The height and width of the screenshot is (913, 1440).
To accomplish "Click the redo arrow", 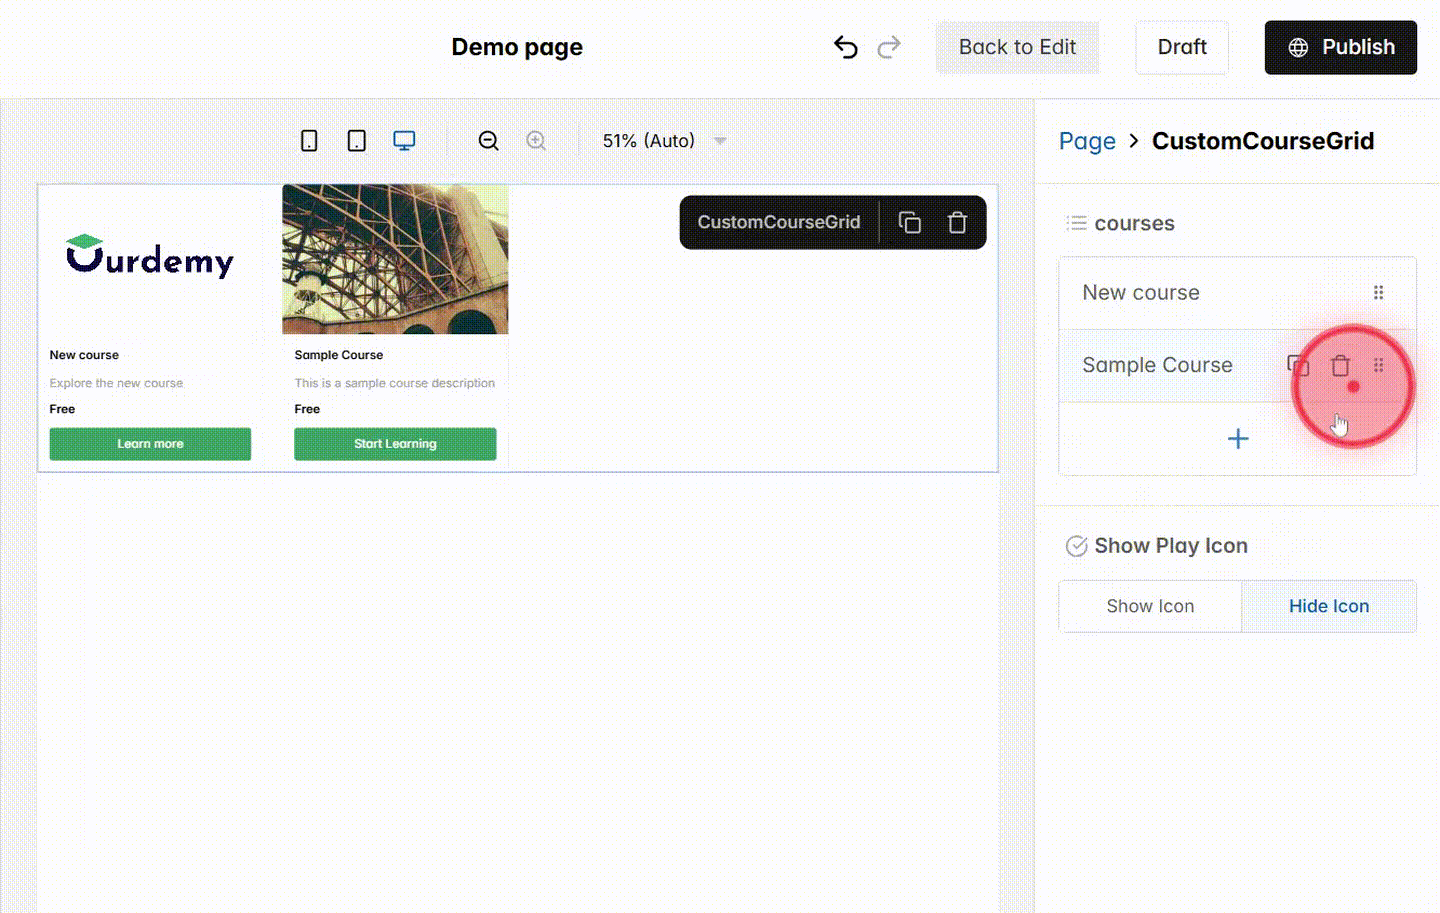I will click(889, 46).
